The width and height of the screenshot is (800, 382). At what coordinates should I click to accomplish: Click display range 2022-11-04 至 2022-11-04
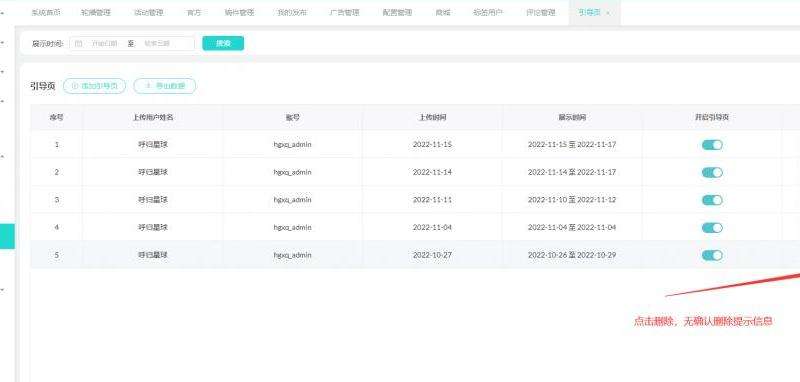[x=572, y=227]
